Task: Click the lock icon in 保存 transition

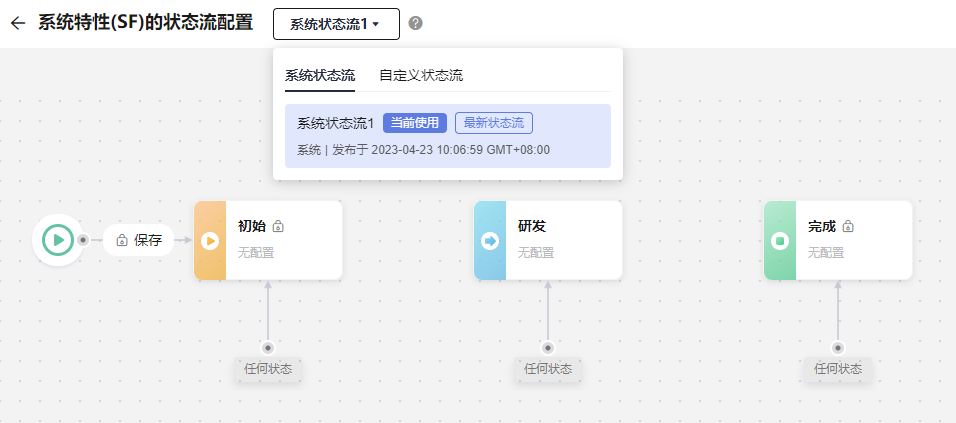Action: 122,240
